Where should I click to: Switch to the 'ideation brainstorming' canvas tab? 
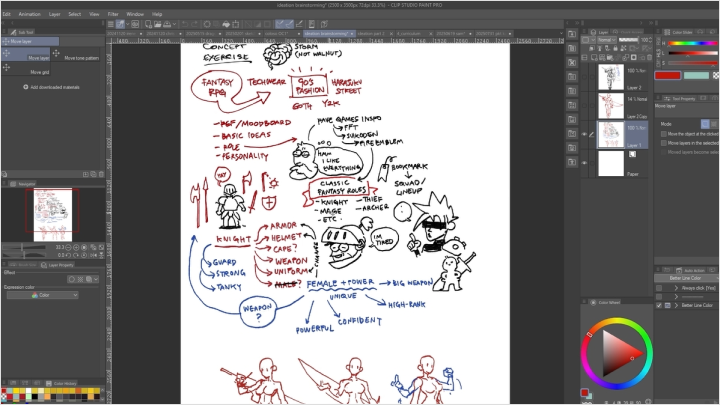pos(326,34)
